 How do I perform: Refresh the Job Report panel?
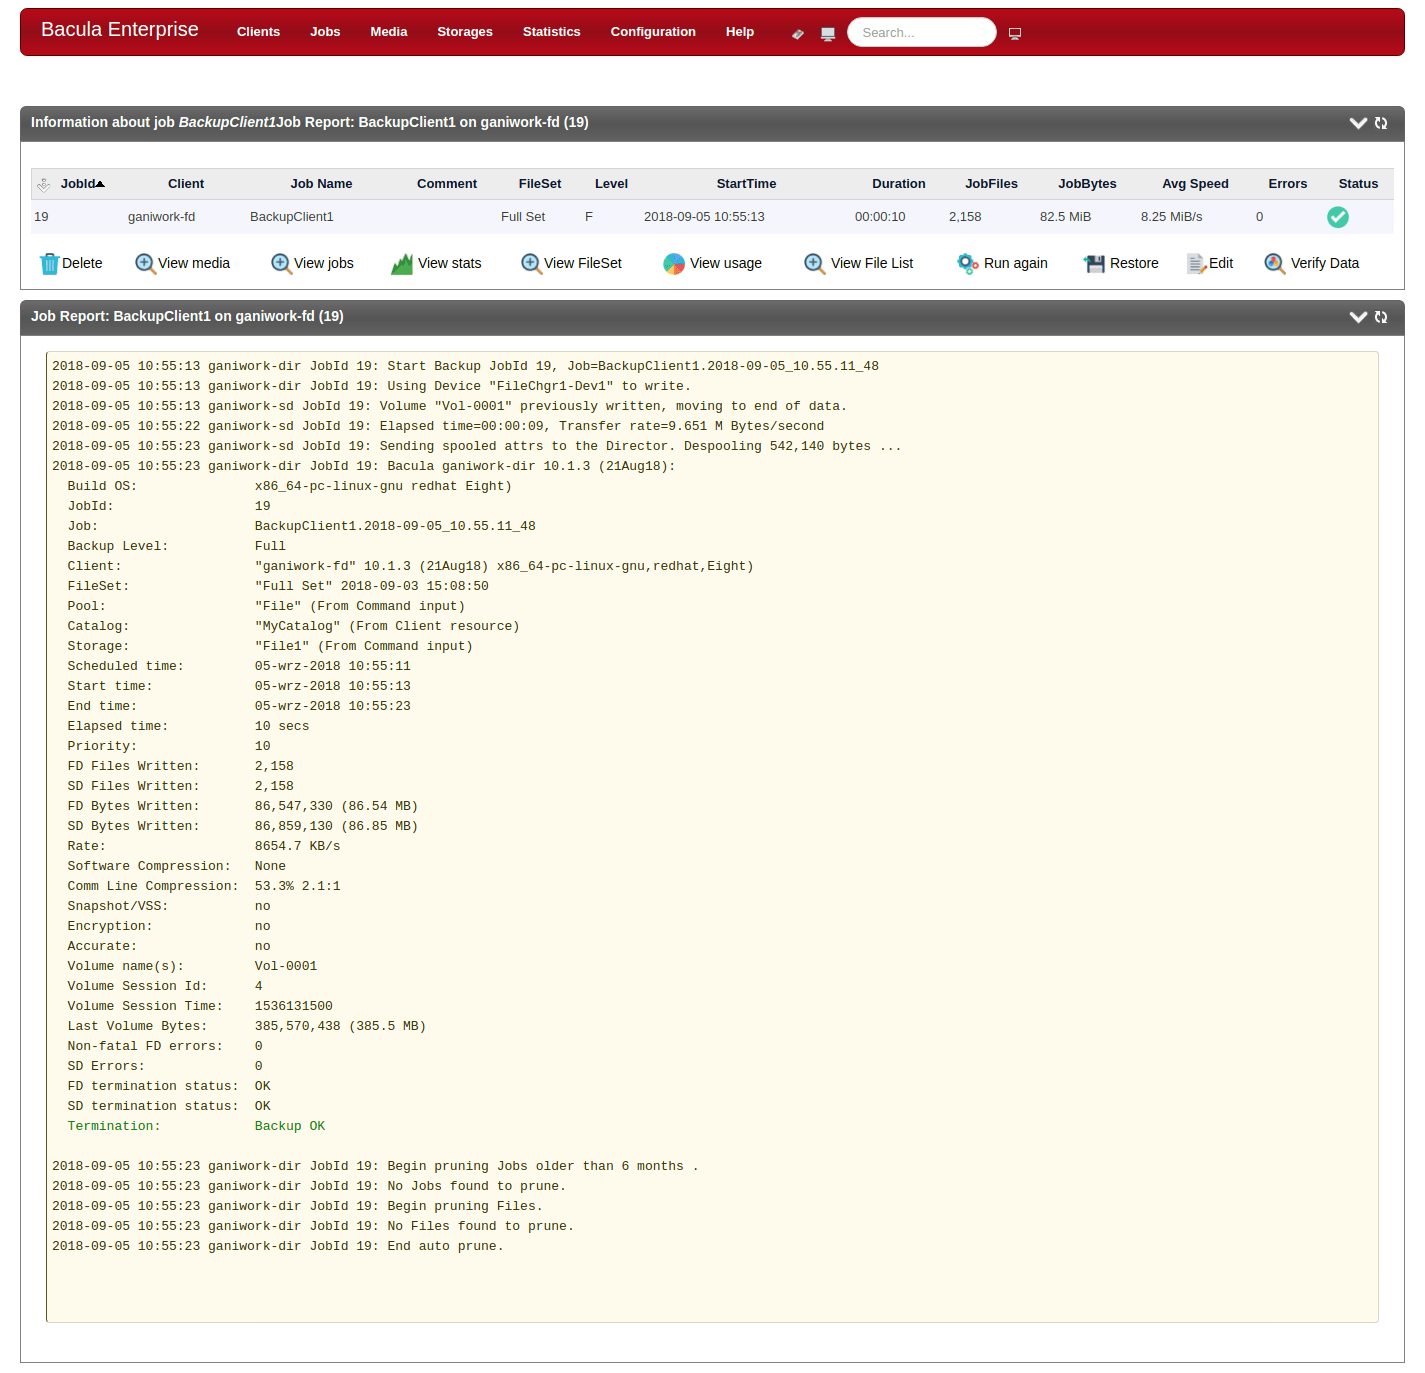(1381, 317)
